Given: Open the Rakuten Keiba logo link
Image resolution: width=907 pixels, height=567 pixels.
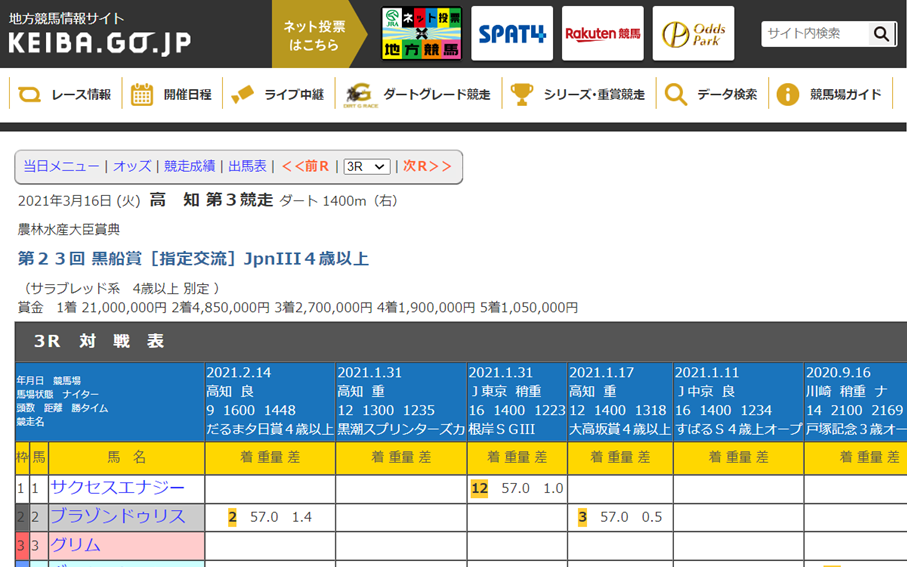Looking at the screenshot, I should click(x=602, y=34).
